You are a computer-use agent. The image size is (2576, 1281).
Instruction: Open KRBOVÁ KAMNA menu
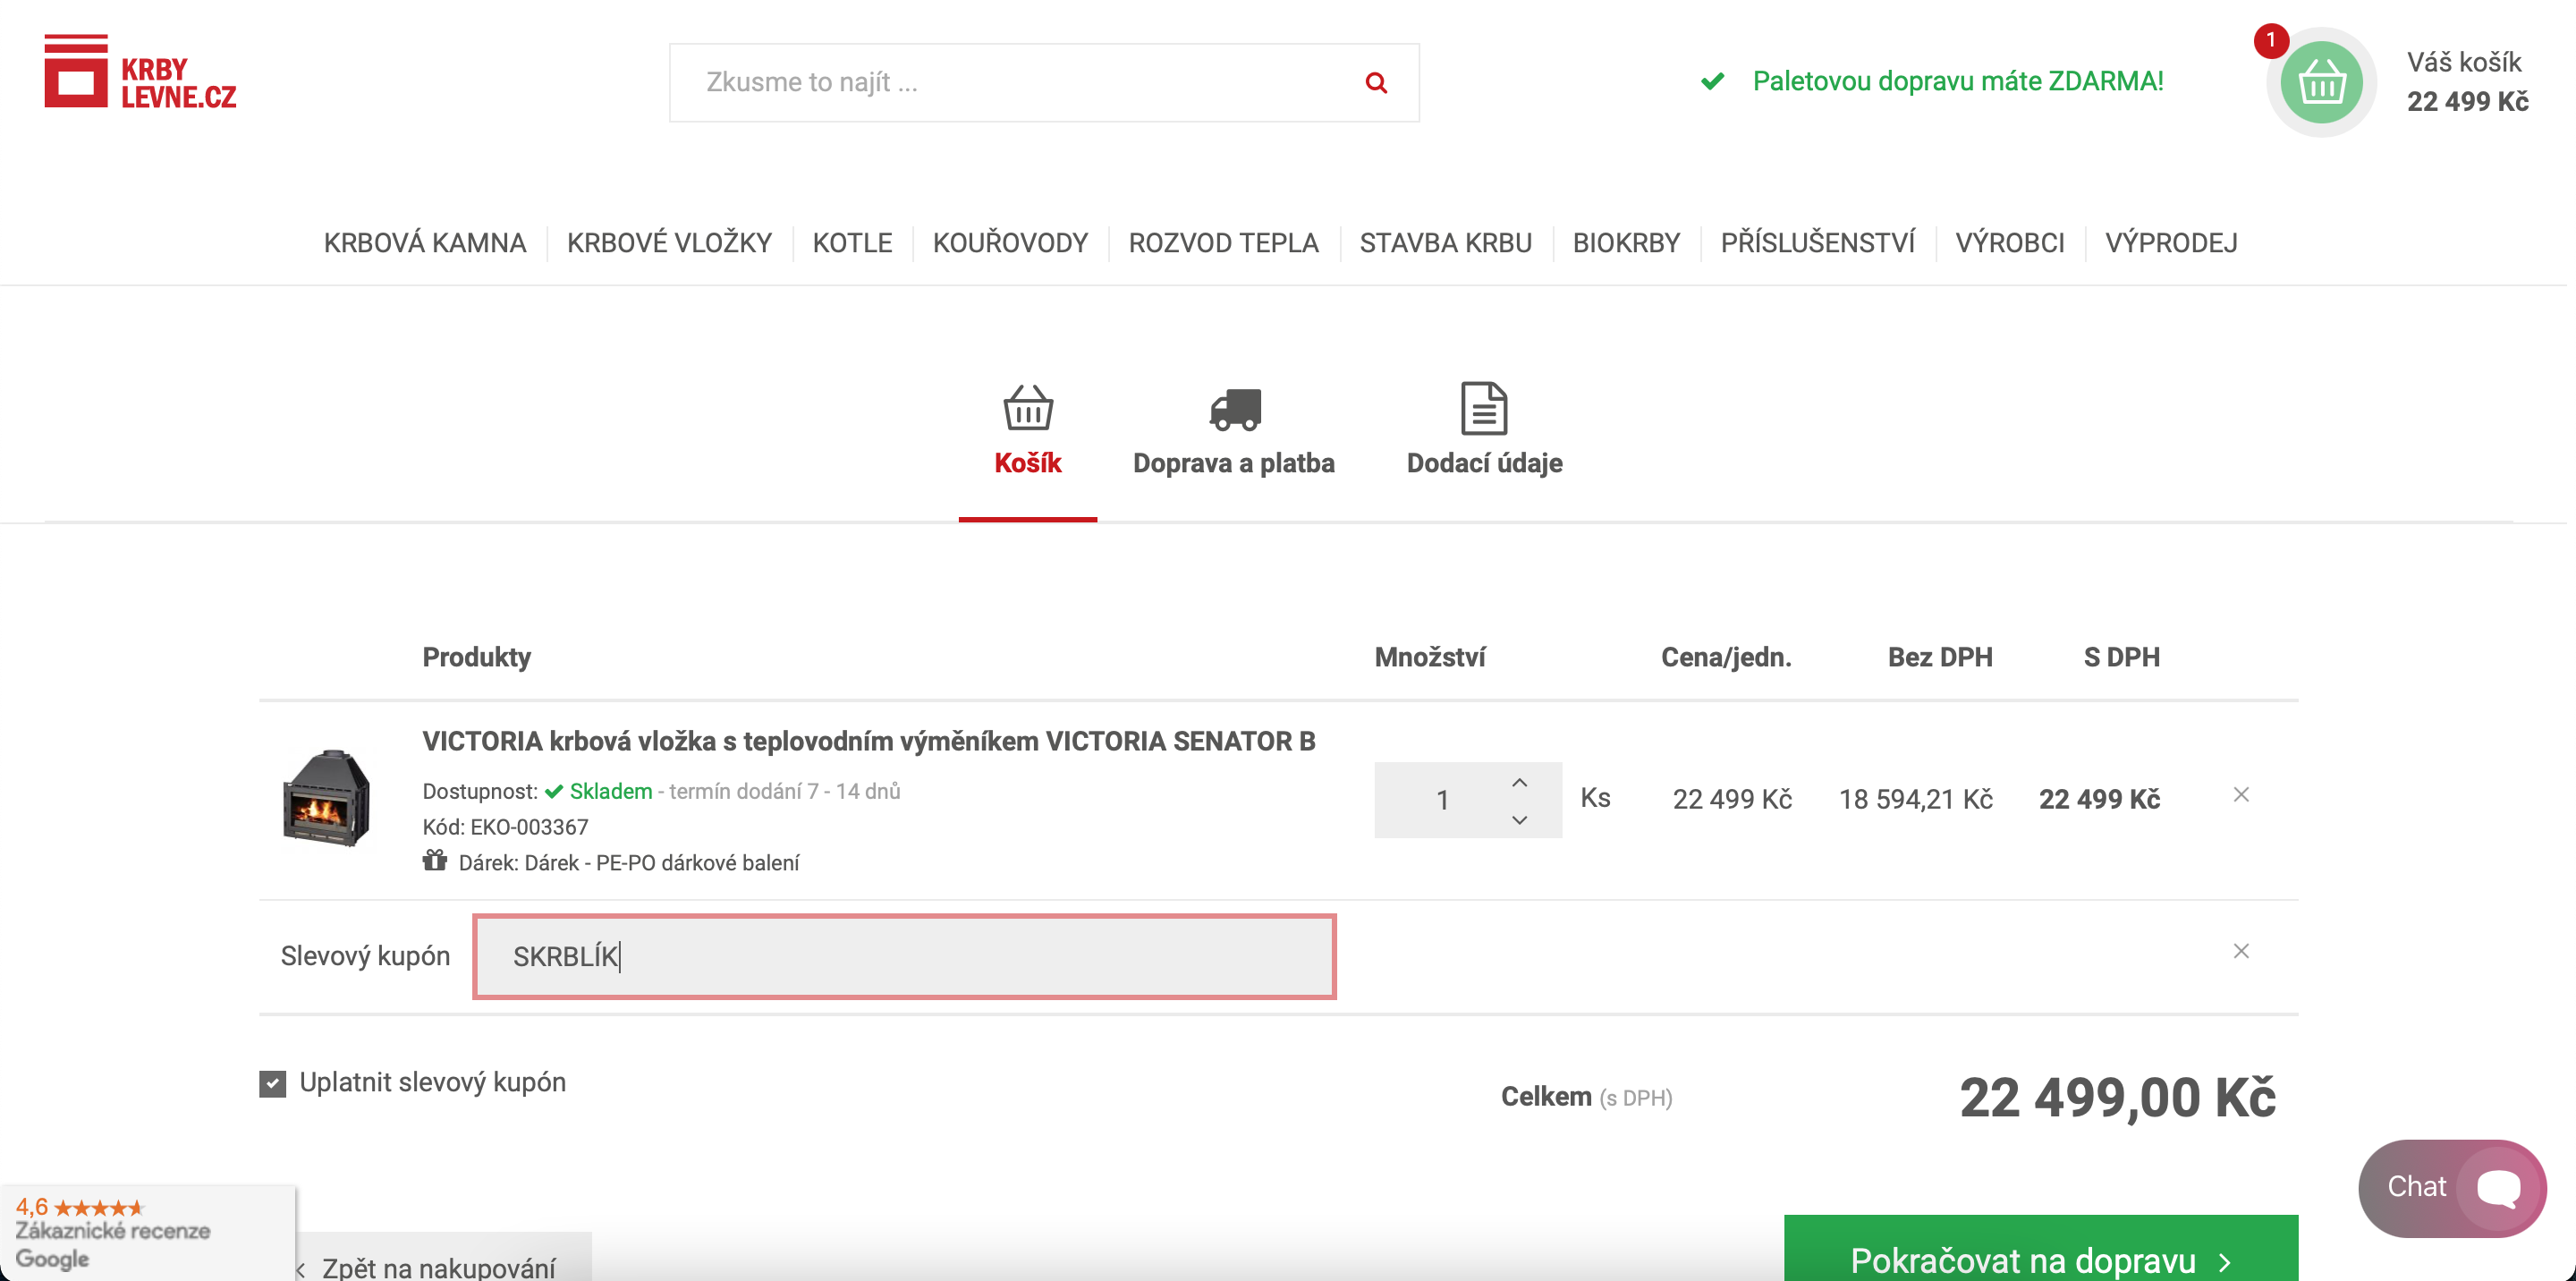click(x=425, y=243)
